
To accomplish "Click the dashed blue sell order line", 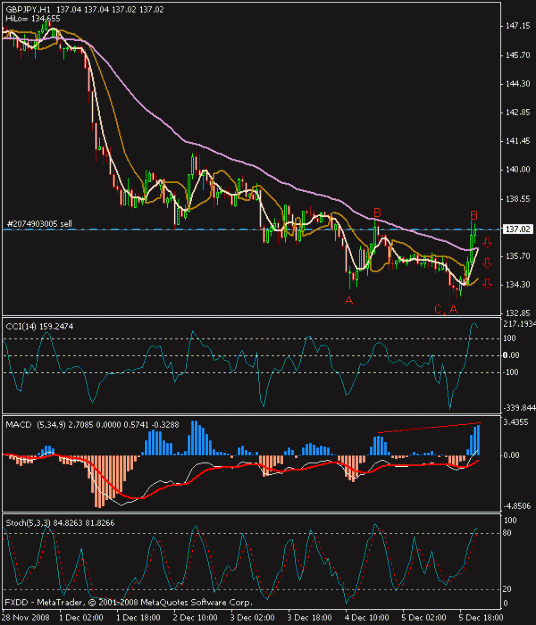I will 251,230.
